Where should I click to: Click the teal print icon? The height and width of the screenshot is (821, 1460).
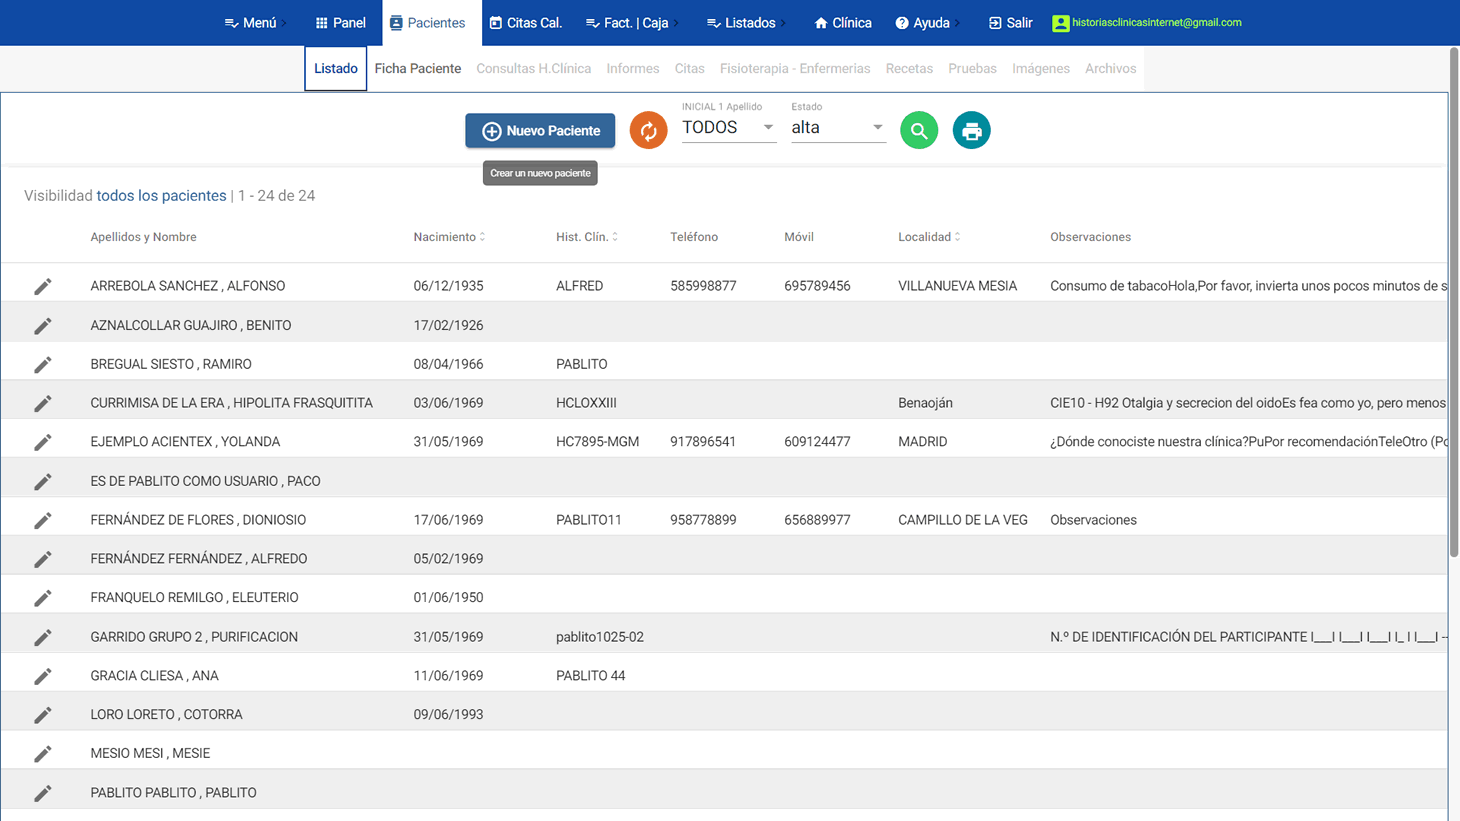tap(971, 131)
